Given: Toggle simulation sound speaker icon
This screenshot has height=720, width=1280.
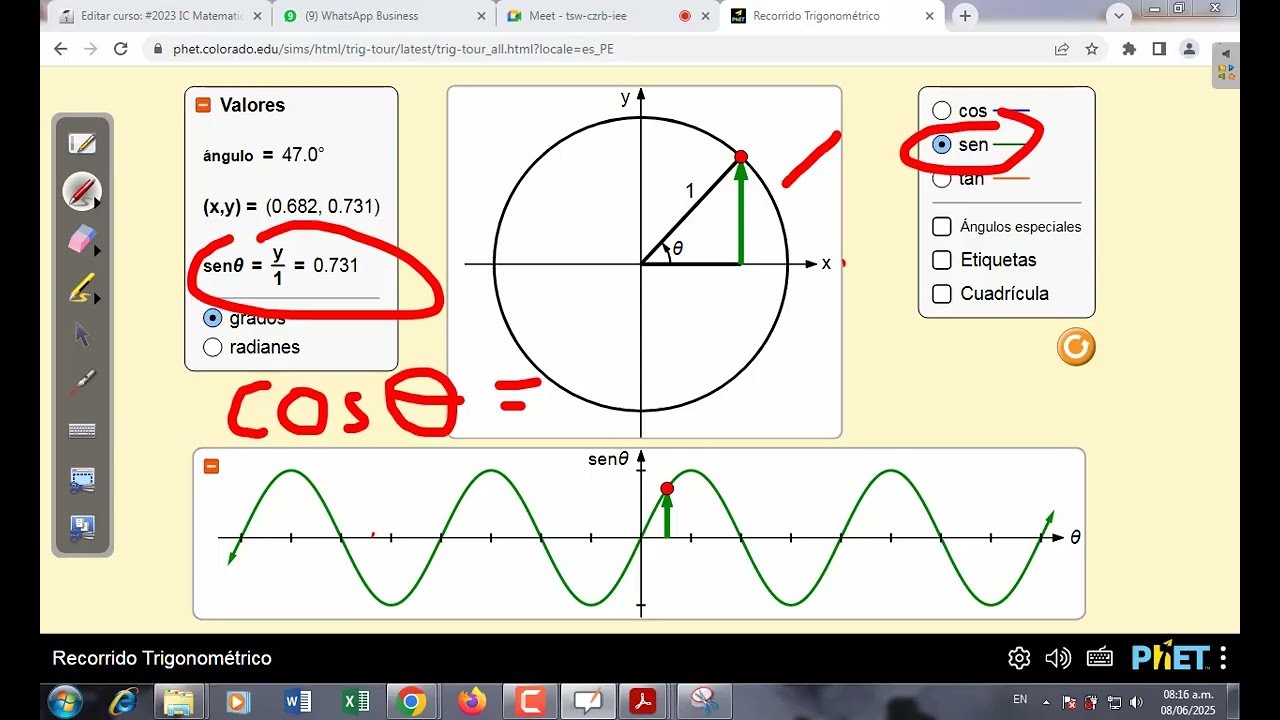Looking at the screenshot, I should [1058, 658].
